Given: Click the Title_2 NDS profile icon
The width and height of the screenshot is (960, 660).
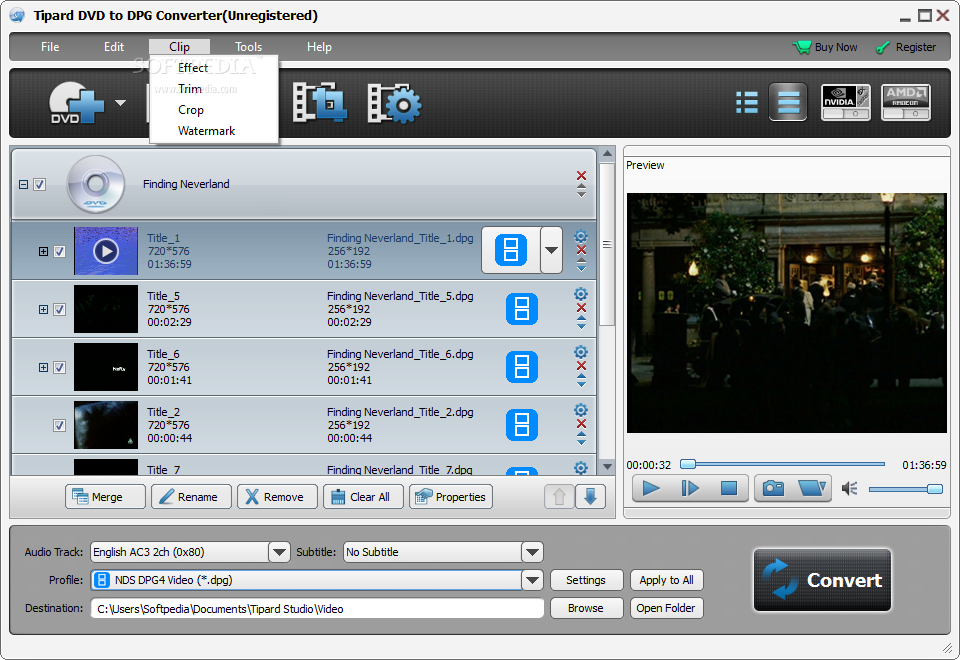Looking at the screenshot, I should click(x=522, y=425).
